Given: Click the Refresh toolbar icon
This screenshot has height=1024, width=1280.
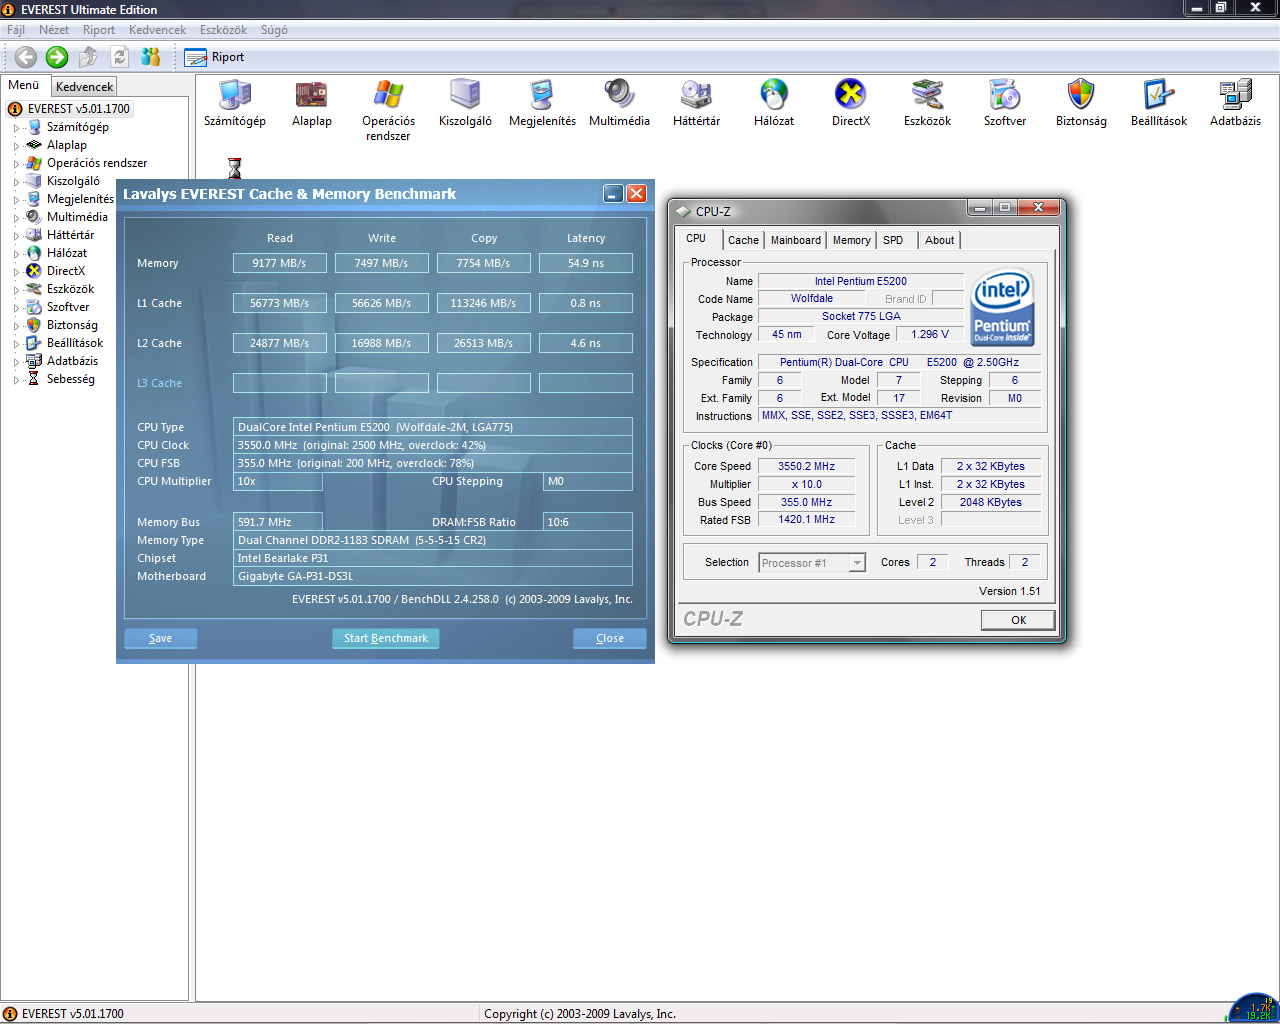Looking at the screenshot, I should point(120,57).
